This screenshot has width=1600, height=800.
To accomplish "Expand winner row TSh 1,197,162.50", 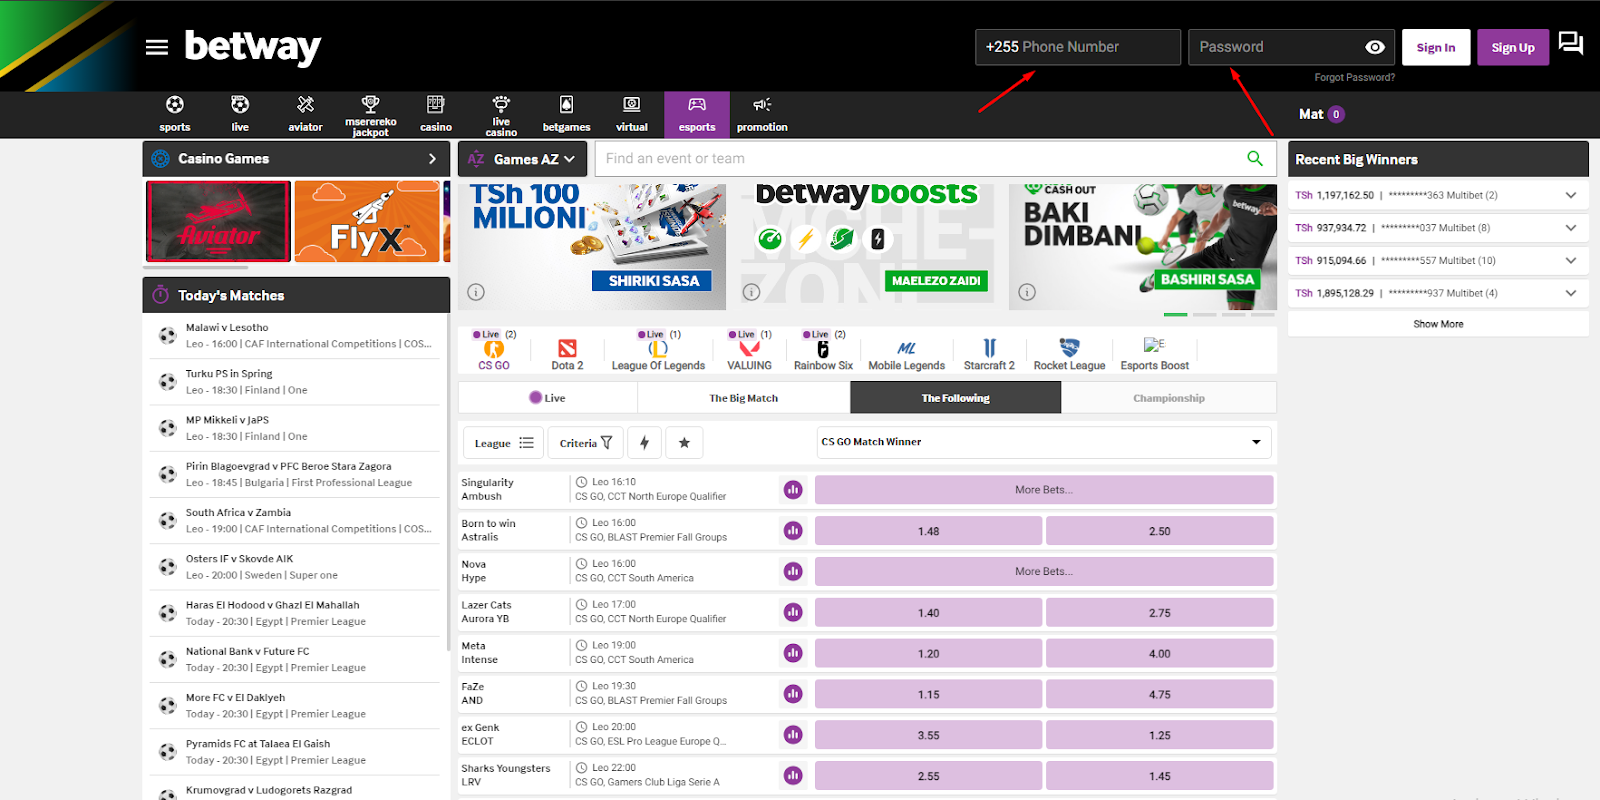I will click(x=1571, y=195).
